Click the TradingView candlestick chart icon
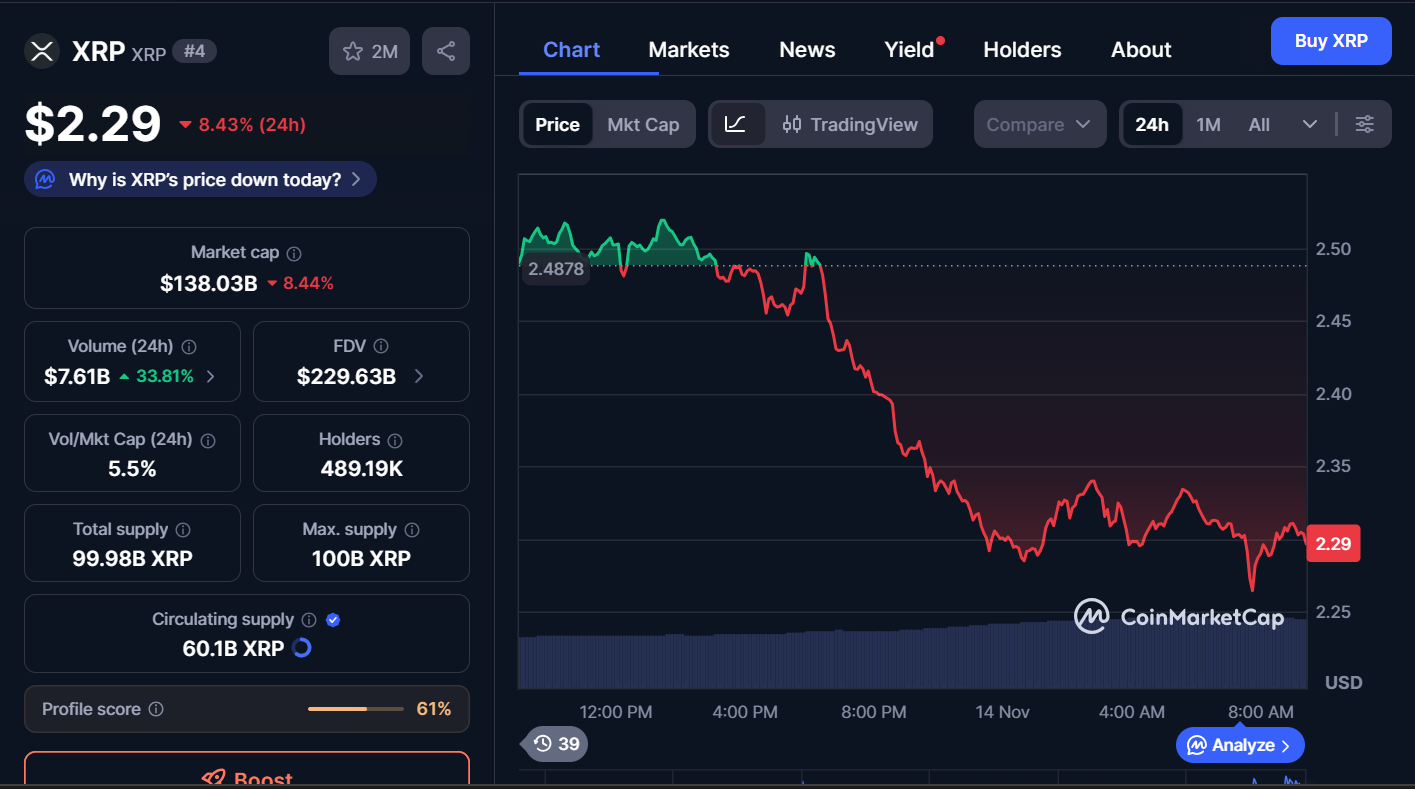 point(791,124)
